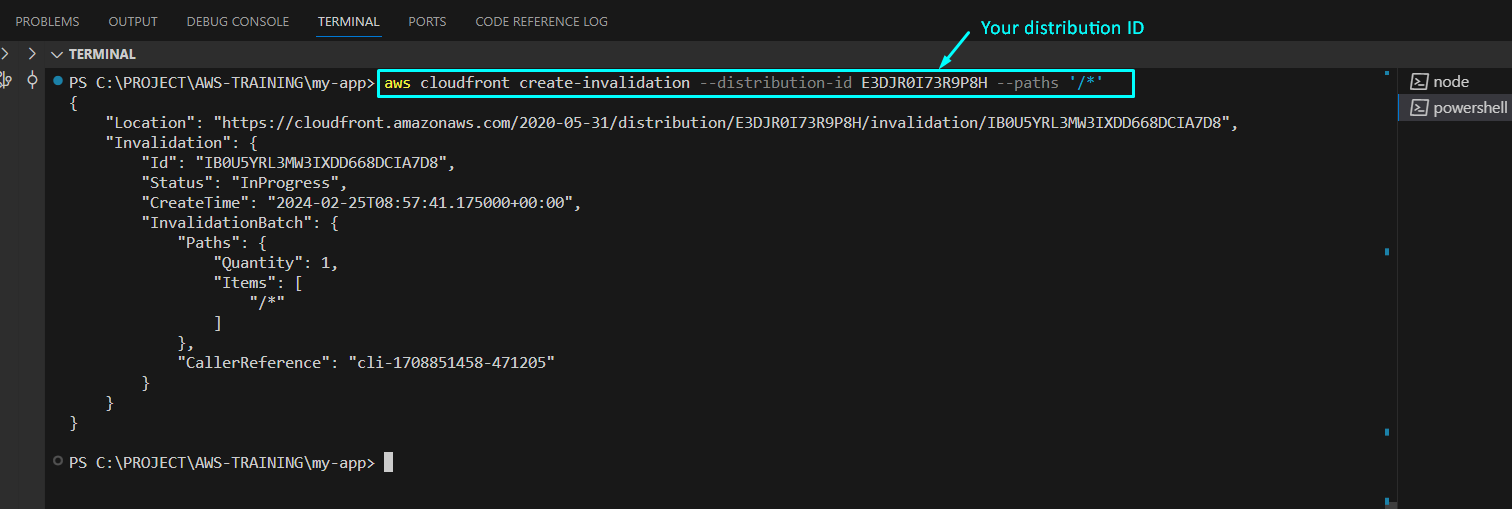This screenshot has height=509, width=1512.
Task: Click the partially hidden git graph icon
Action: tap(5, 80)
